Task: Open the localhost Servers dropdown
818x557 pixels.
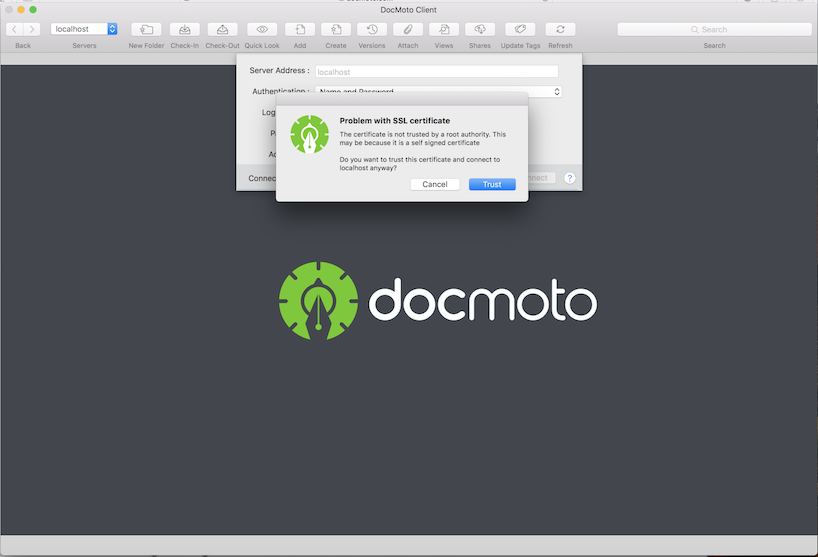Action: pos(84,29)
